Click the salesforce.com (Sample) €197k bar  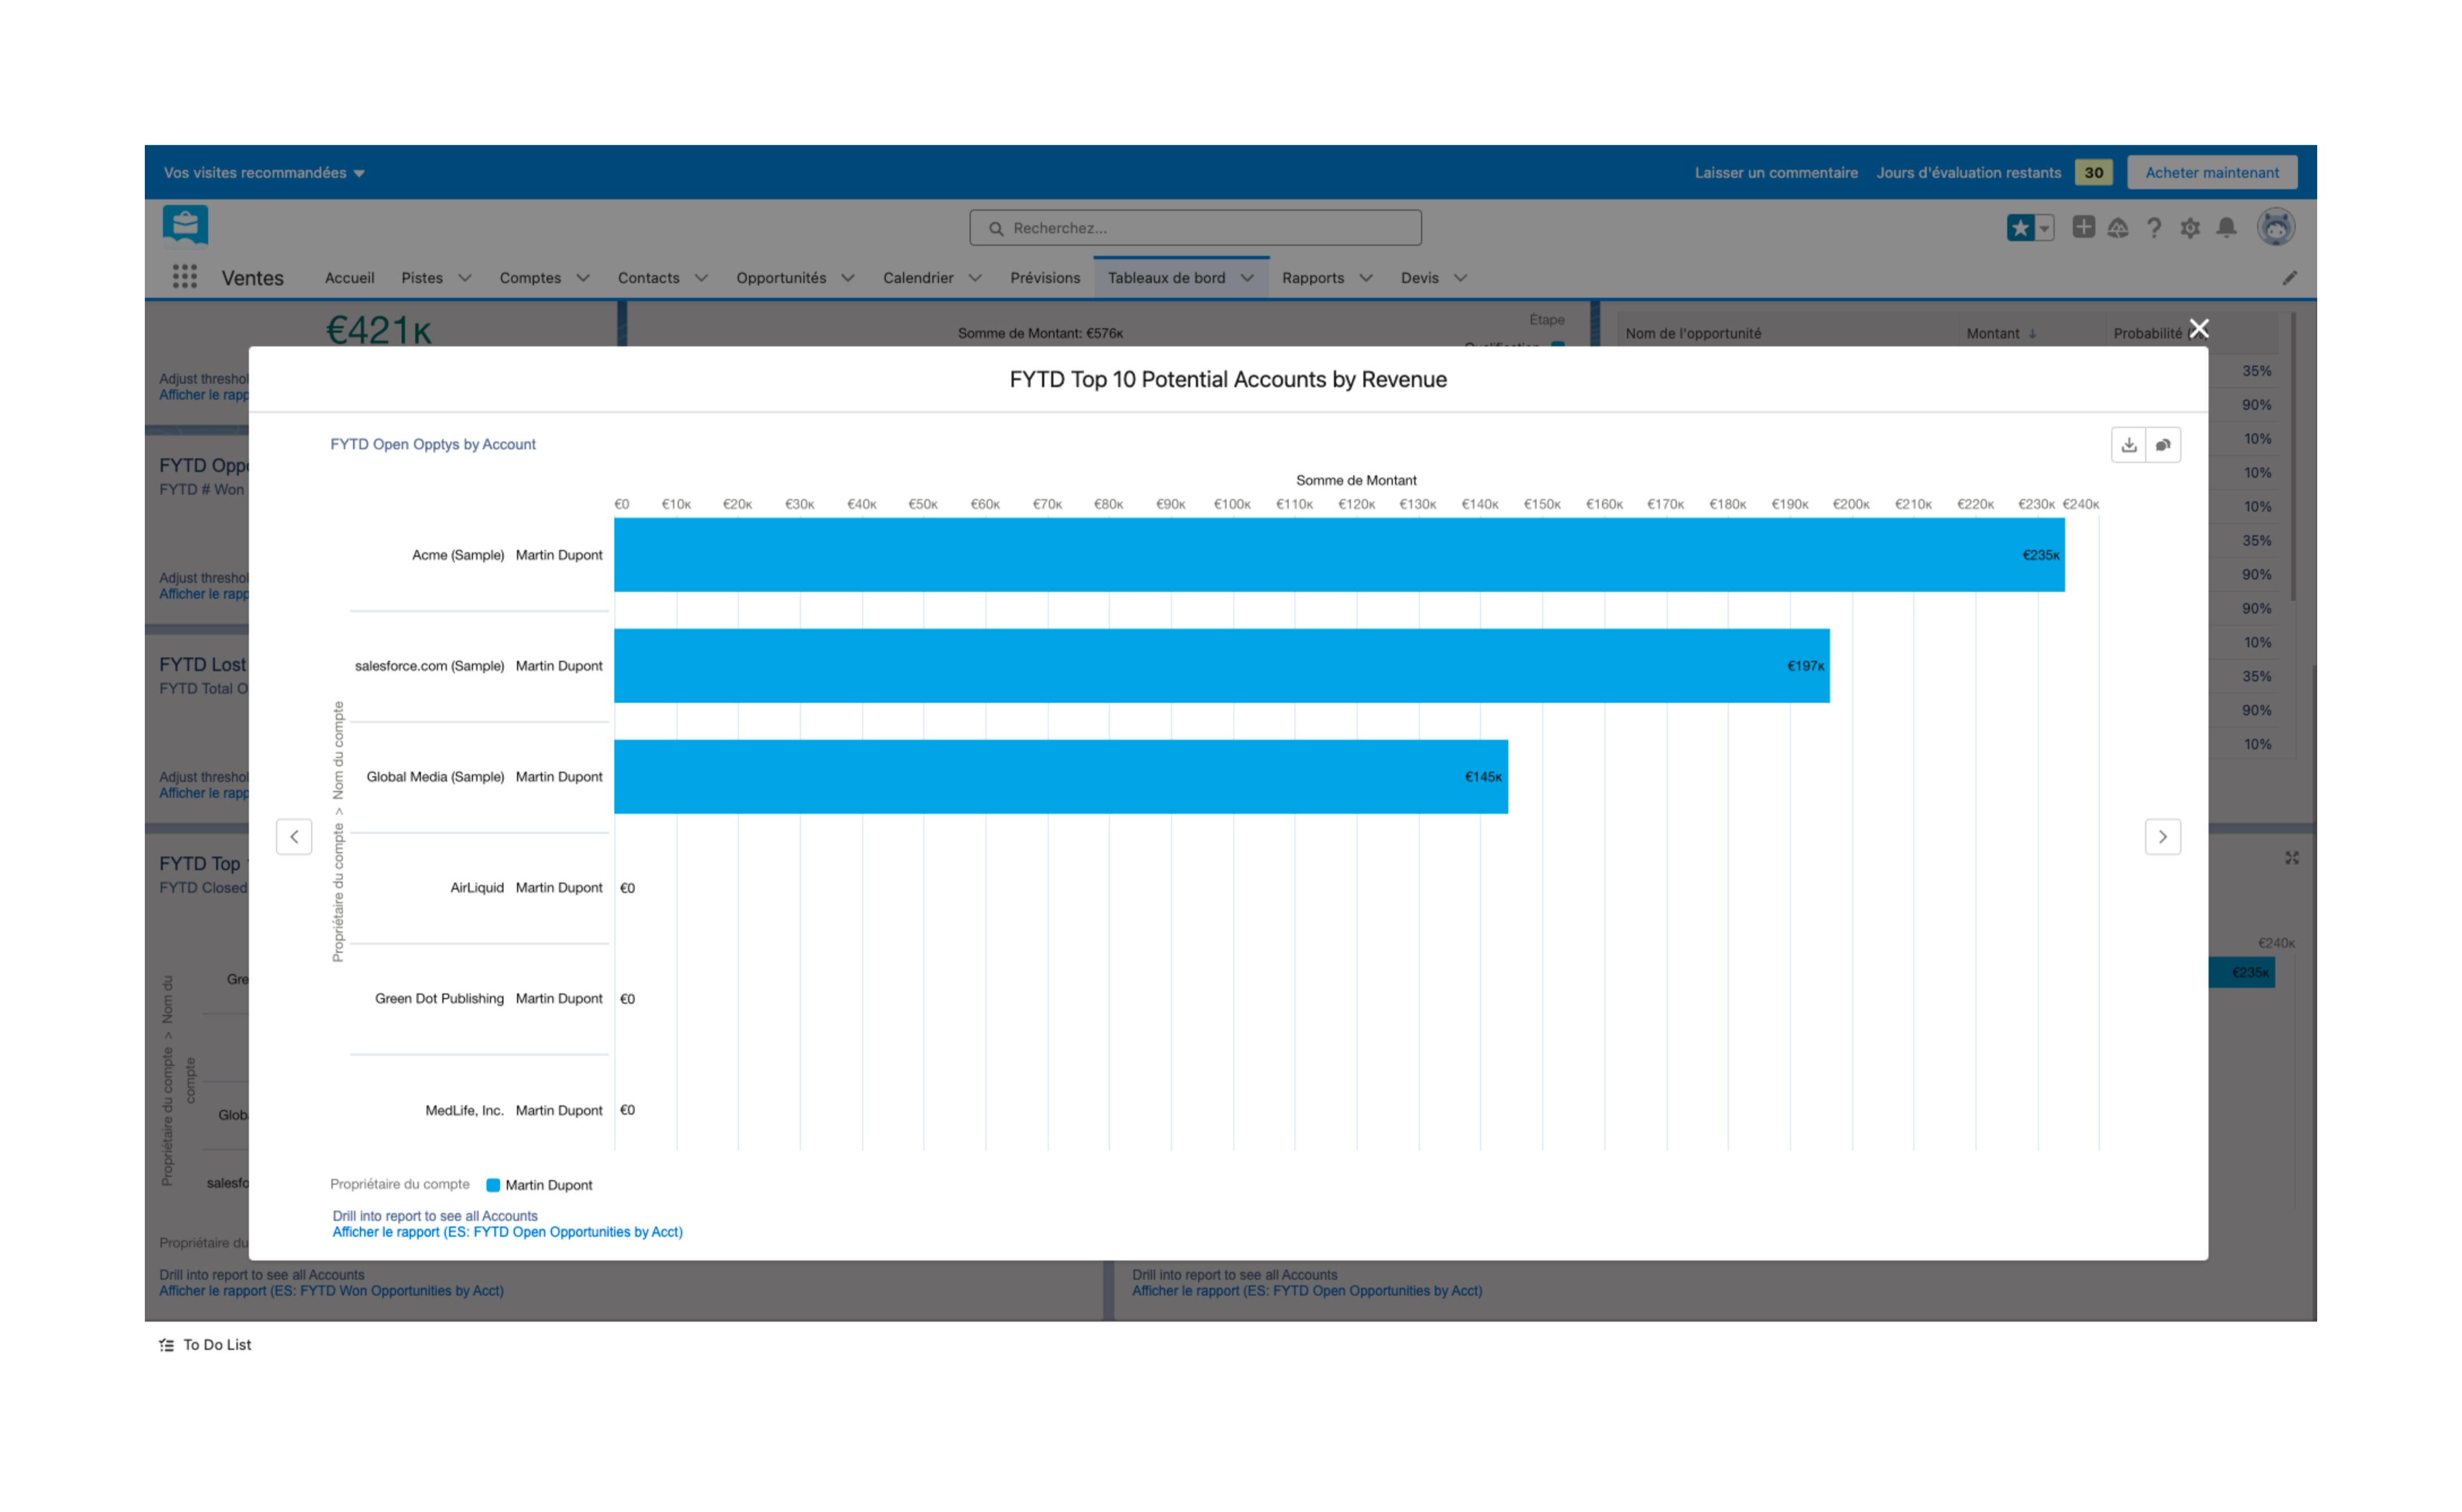(1222, 666)
